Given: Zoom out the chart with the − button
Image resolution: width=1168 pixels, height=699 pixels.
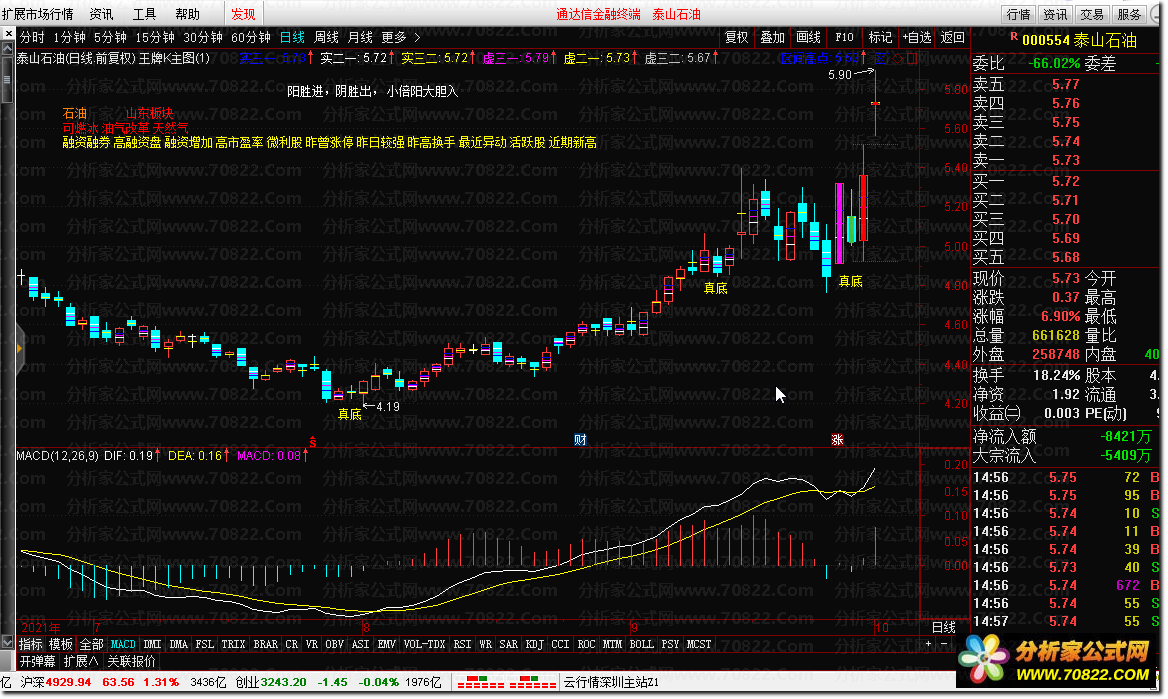Looking at the screenshot, I should (944, 644).
